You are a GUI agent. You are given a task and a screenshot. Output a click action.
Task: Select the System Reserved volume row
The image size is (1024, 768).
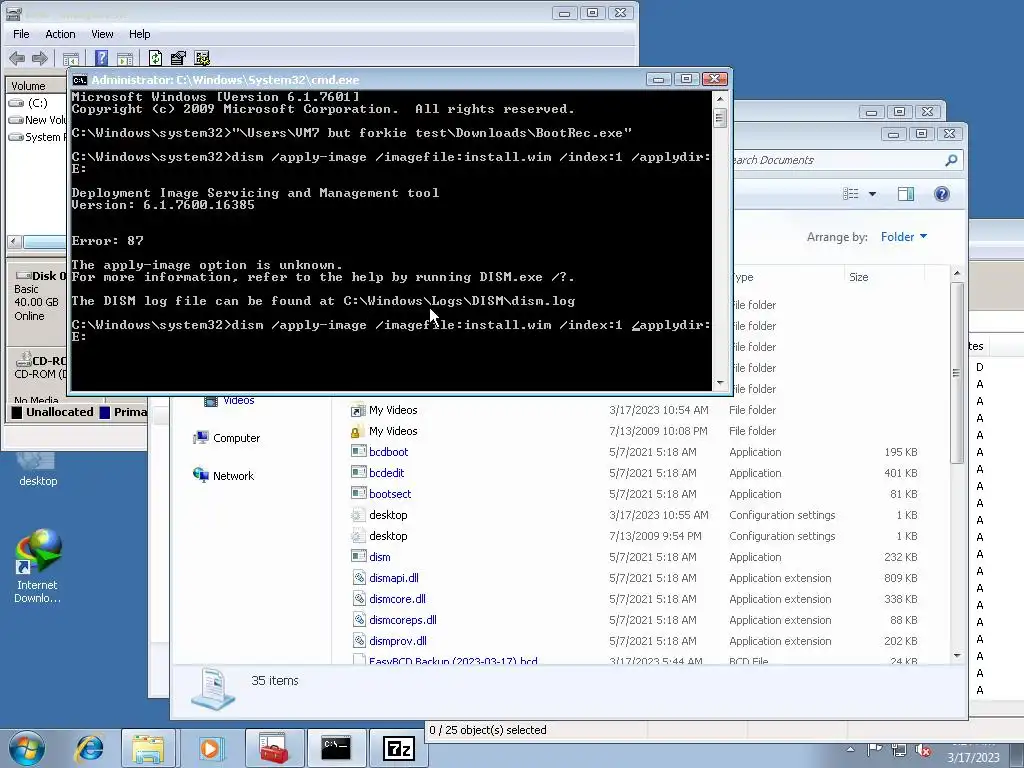(37, 137)
